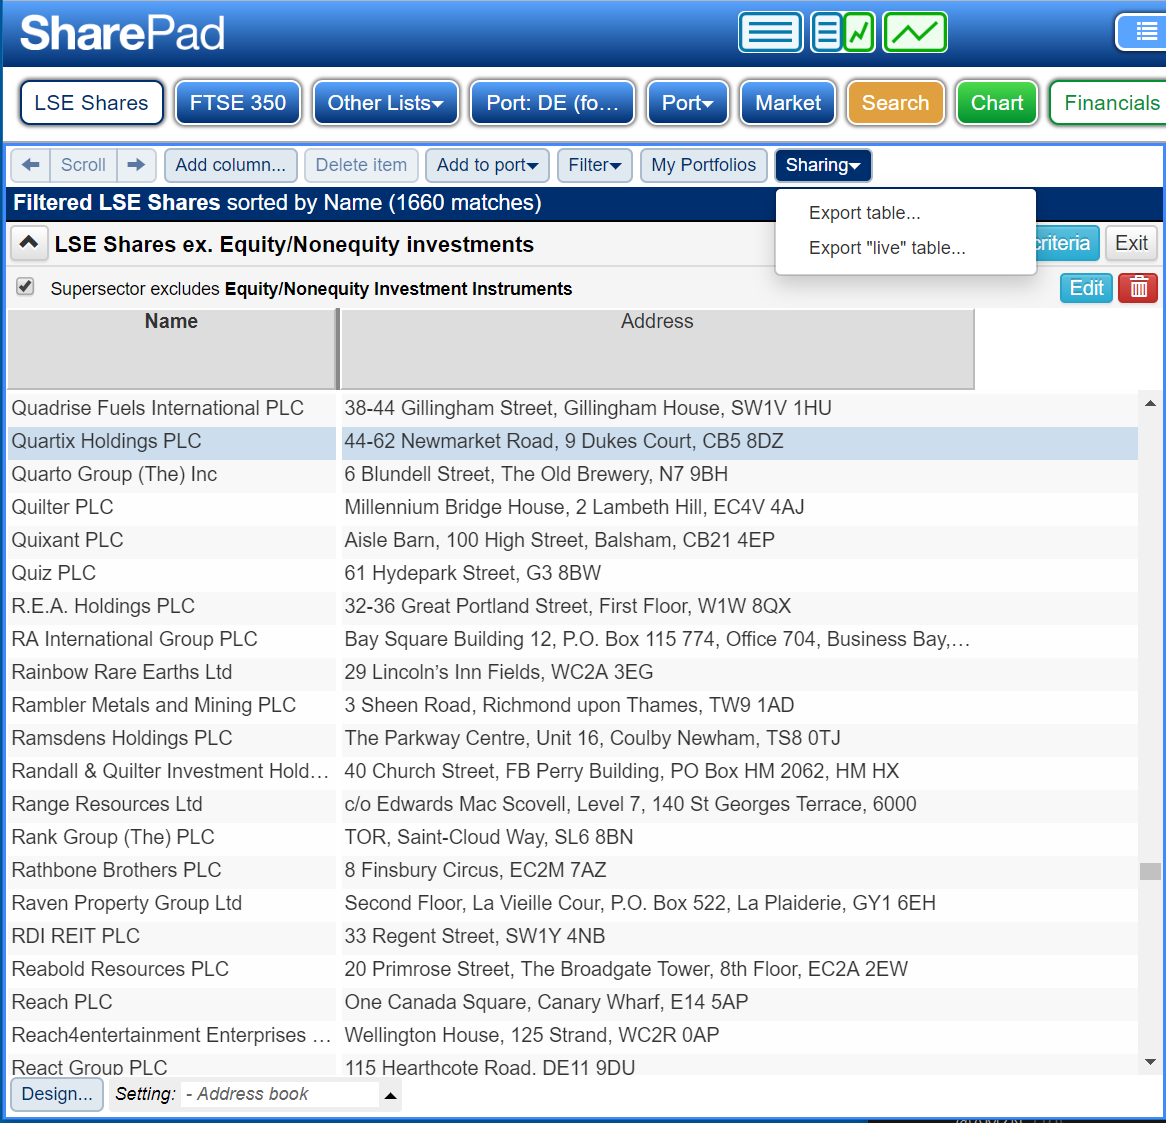Switch to the Market tab
The height and width of the screenshot is (1123, 1166).
pyautogui.click(x=788, y=103)
